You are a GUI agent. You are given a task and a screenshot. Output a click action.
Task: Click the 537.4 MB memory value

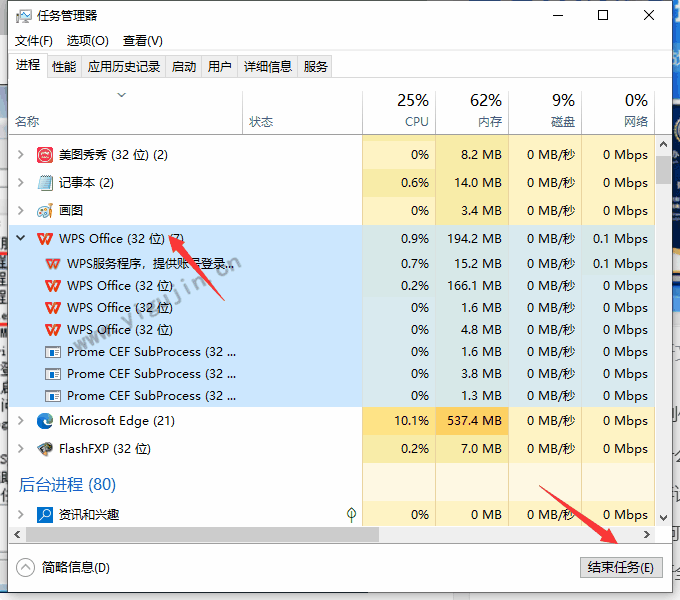point(474,421)
